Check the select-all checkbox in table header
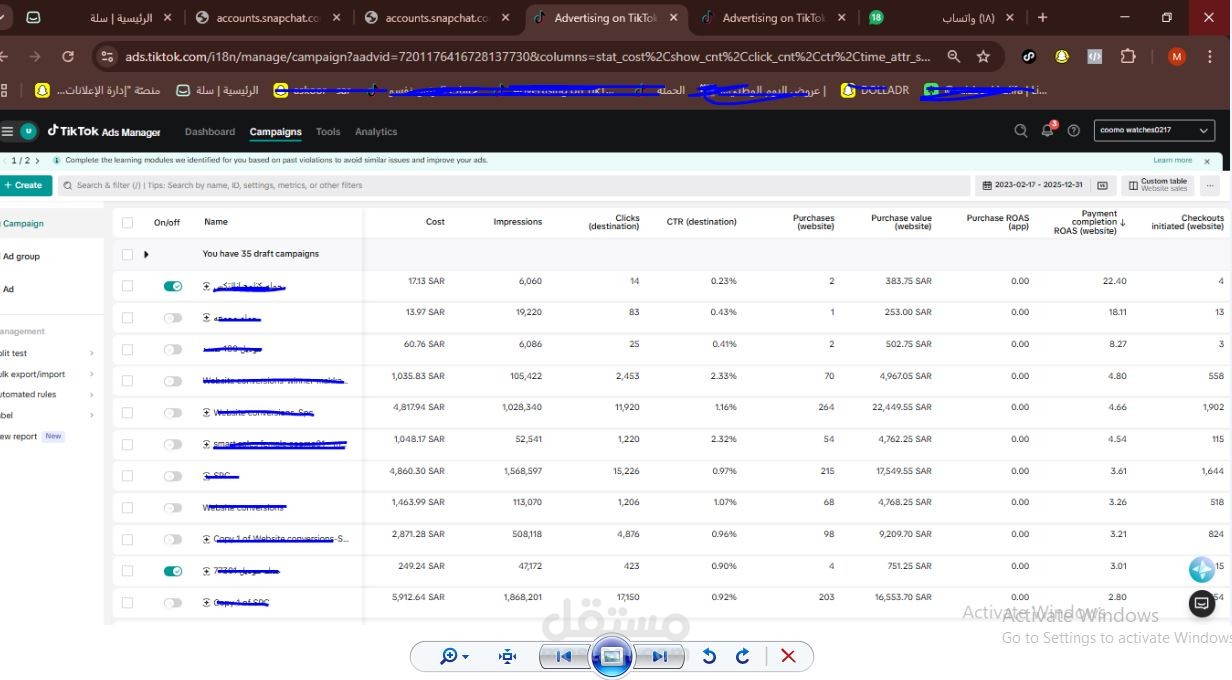This screenshot has width=1232, height=680. pos(127,222)
